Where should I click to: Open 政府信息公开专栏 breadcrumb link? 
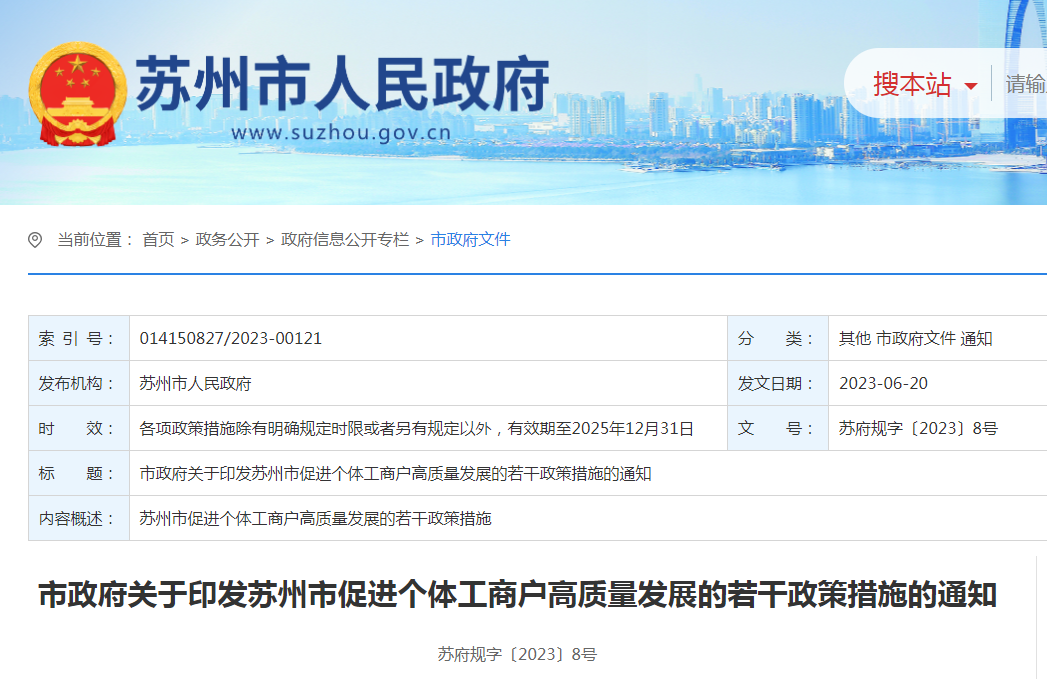(x=345, y=240)
